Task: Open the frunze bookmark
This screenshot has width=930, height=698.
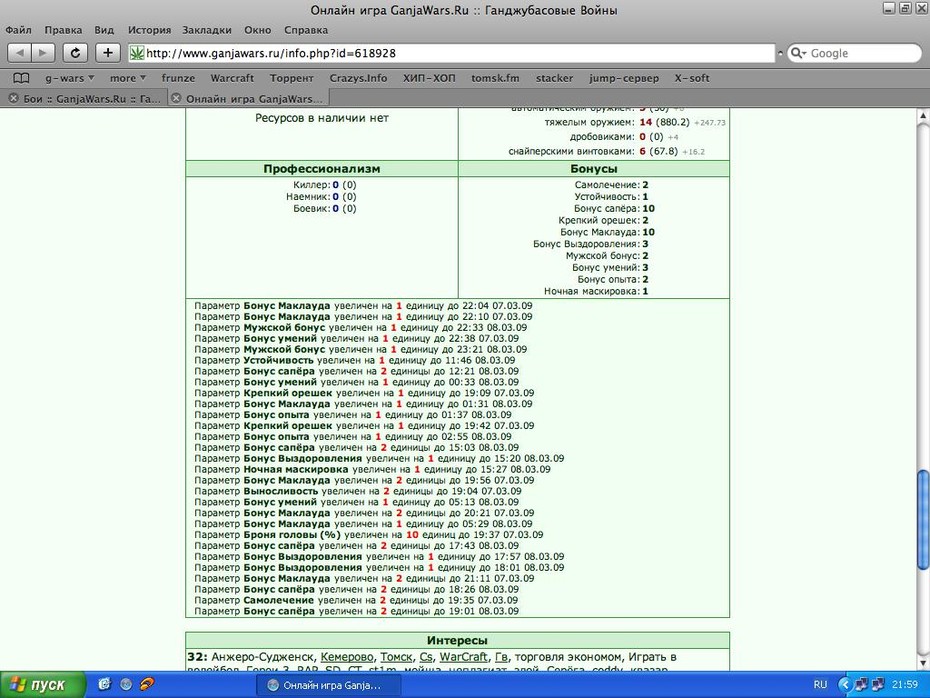Action: pyautogui.click(x=178, y=78)
